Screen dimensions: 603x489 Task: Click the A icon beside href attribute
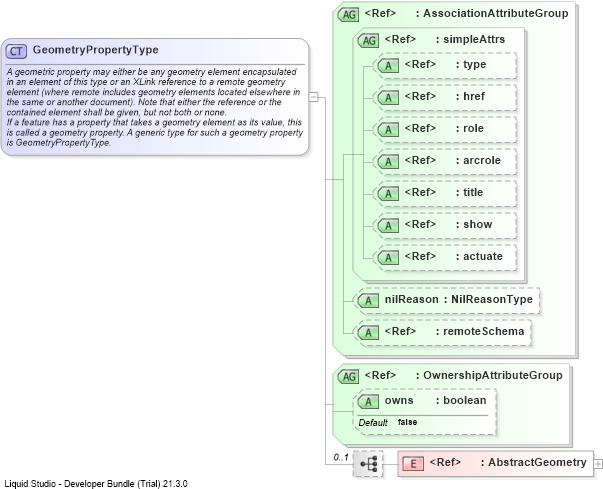tap(388, 98)
